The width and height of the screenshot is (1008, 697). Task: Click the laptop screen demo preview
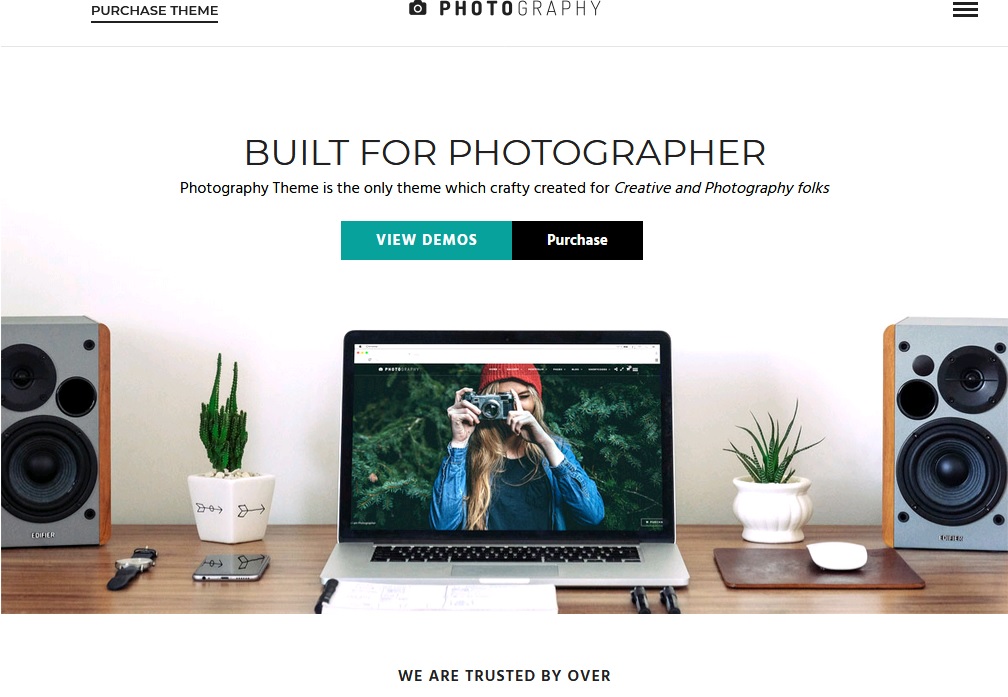[507, 437]
